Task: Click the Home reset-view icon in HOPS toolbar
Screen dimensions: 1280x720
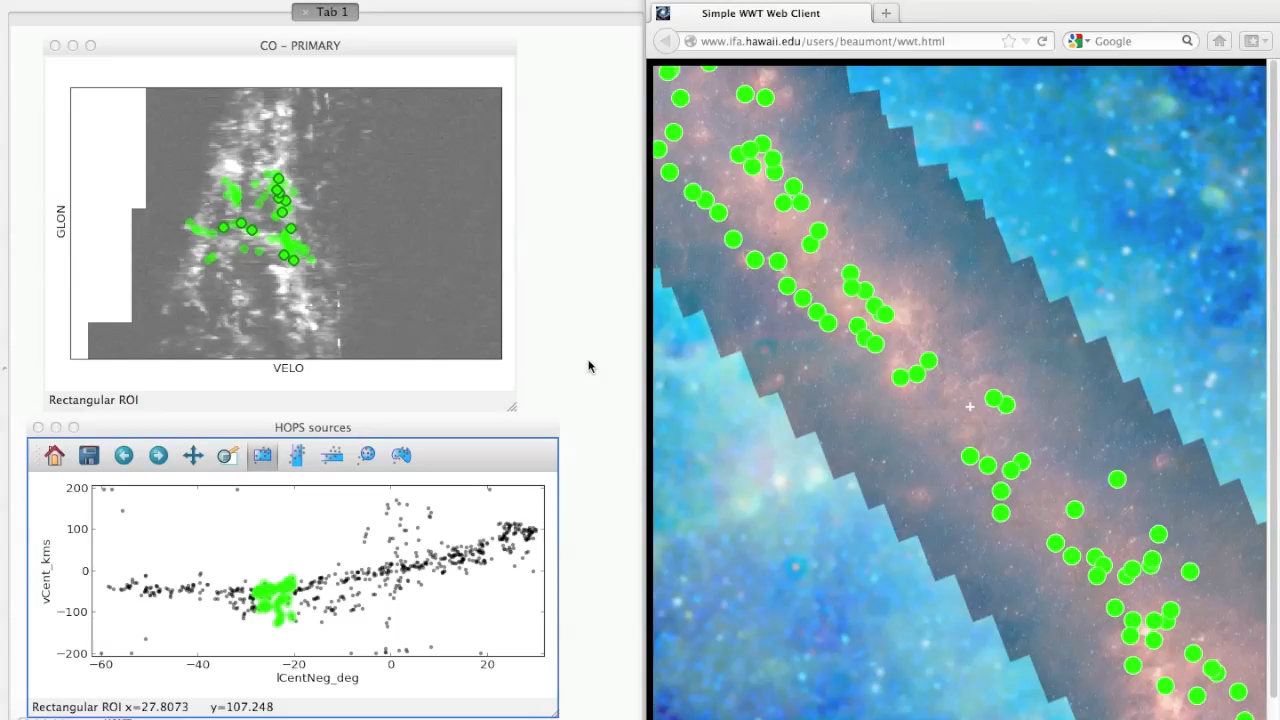Action: [x=55, y=456]
